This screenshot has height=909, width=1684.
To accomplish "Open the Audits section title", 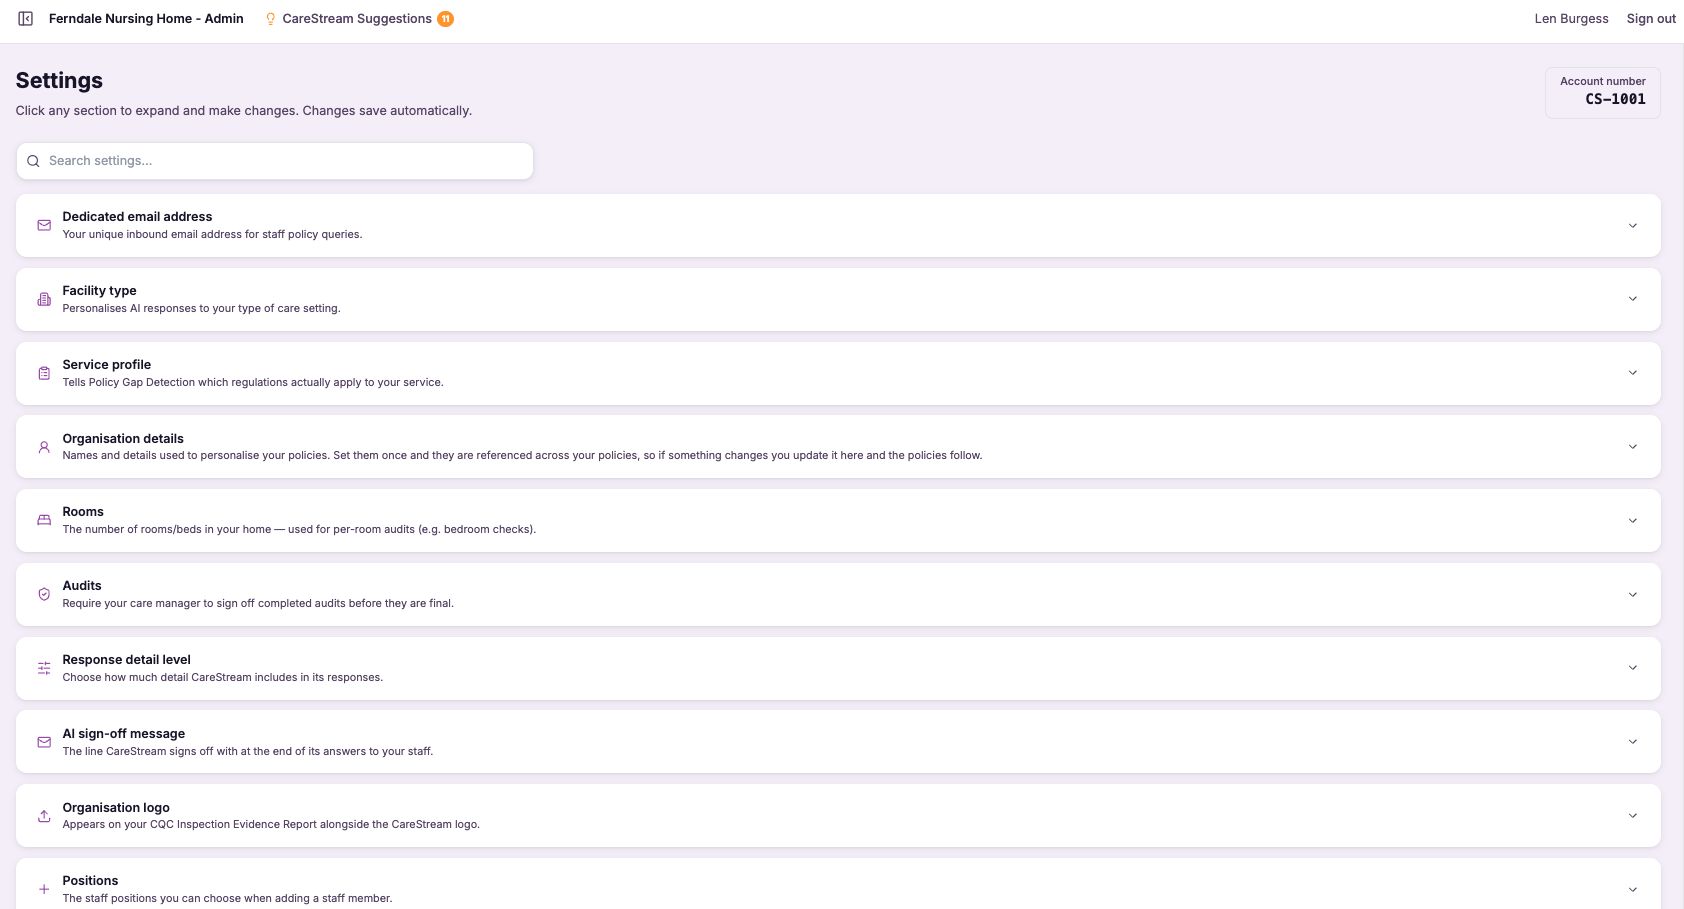I will 82,586.
